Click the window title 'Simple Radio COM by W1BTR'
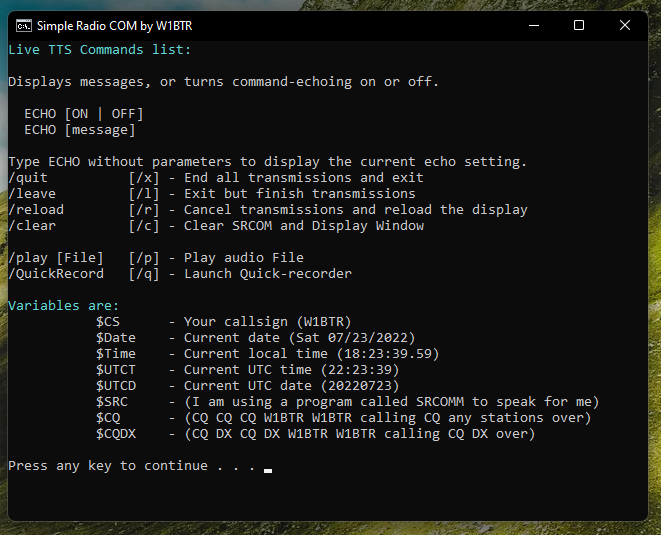Screen dimensions: 661x535 point(114,26)
